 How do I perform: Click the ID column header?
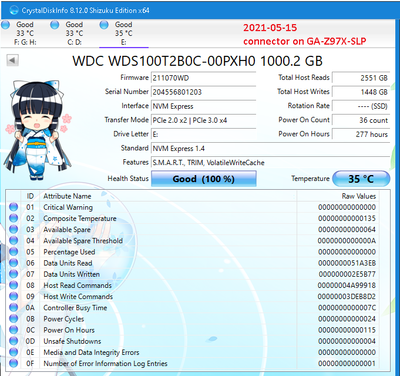(x=30, y=196)
